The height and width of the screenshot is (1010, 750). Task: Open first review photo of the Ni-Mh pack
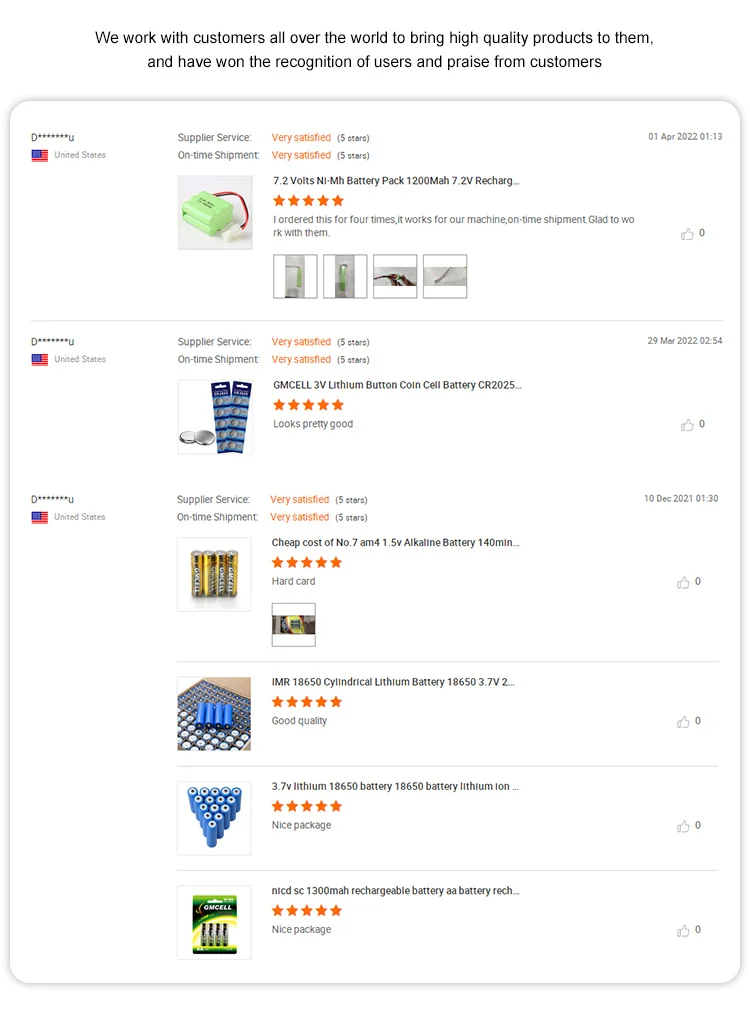point(295,276)
